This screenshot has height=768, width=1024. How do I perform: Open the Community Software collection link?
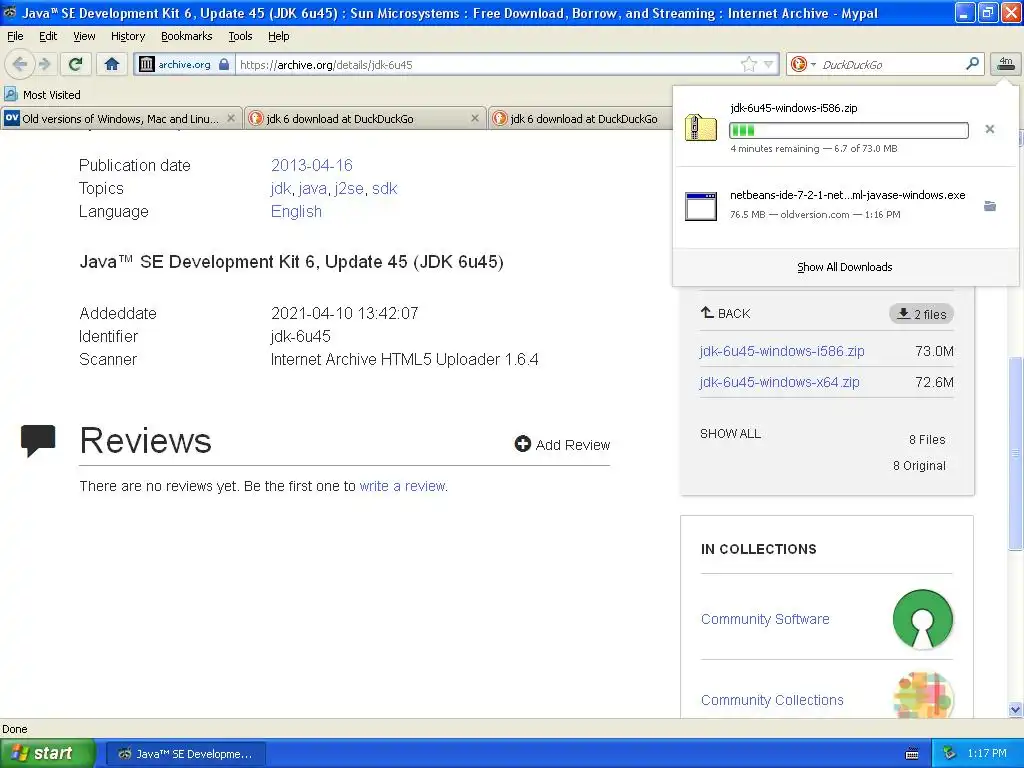pyautogui.click(x=765, y=619)
